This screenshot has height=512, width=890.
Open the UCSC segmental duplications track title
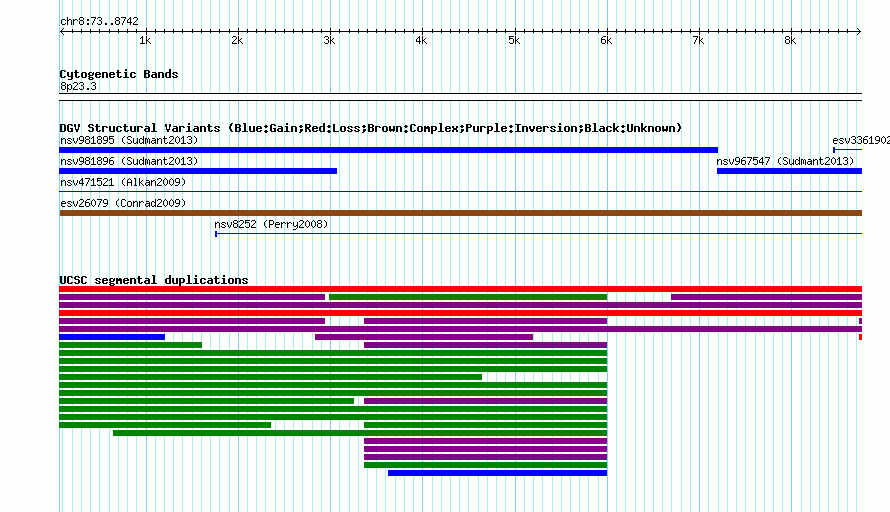pos(154,280)
